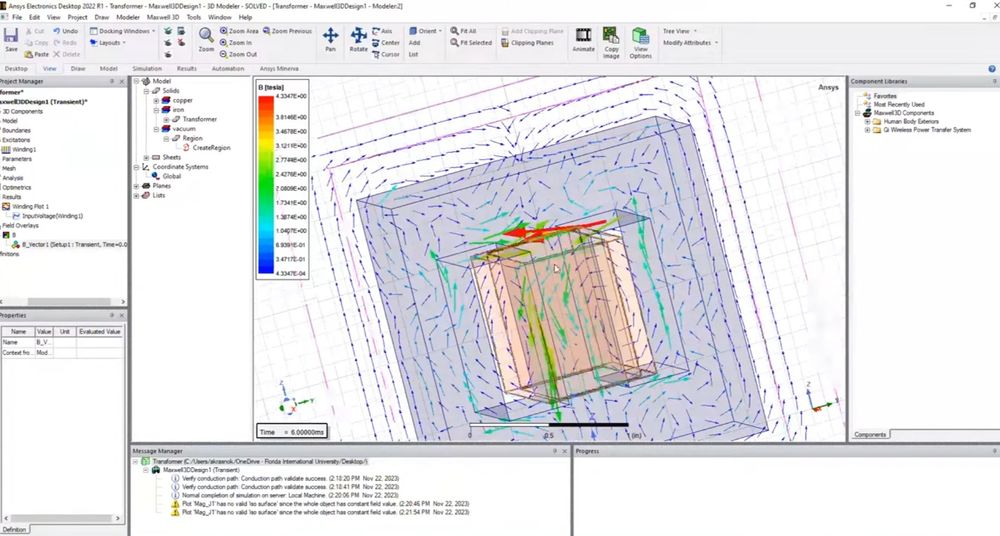Click Zoom In
The width and height of the screenshot is (1000, 536).
tap(236, 43)
